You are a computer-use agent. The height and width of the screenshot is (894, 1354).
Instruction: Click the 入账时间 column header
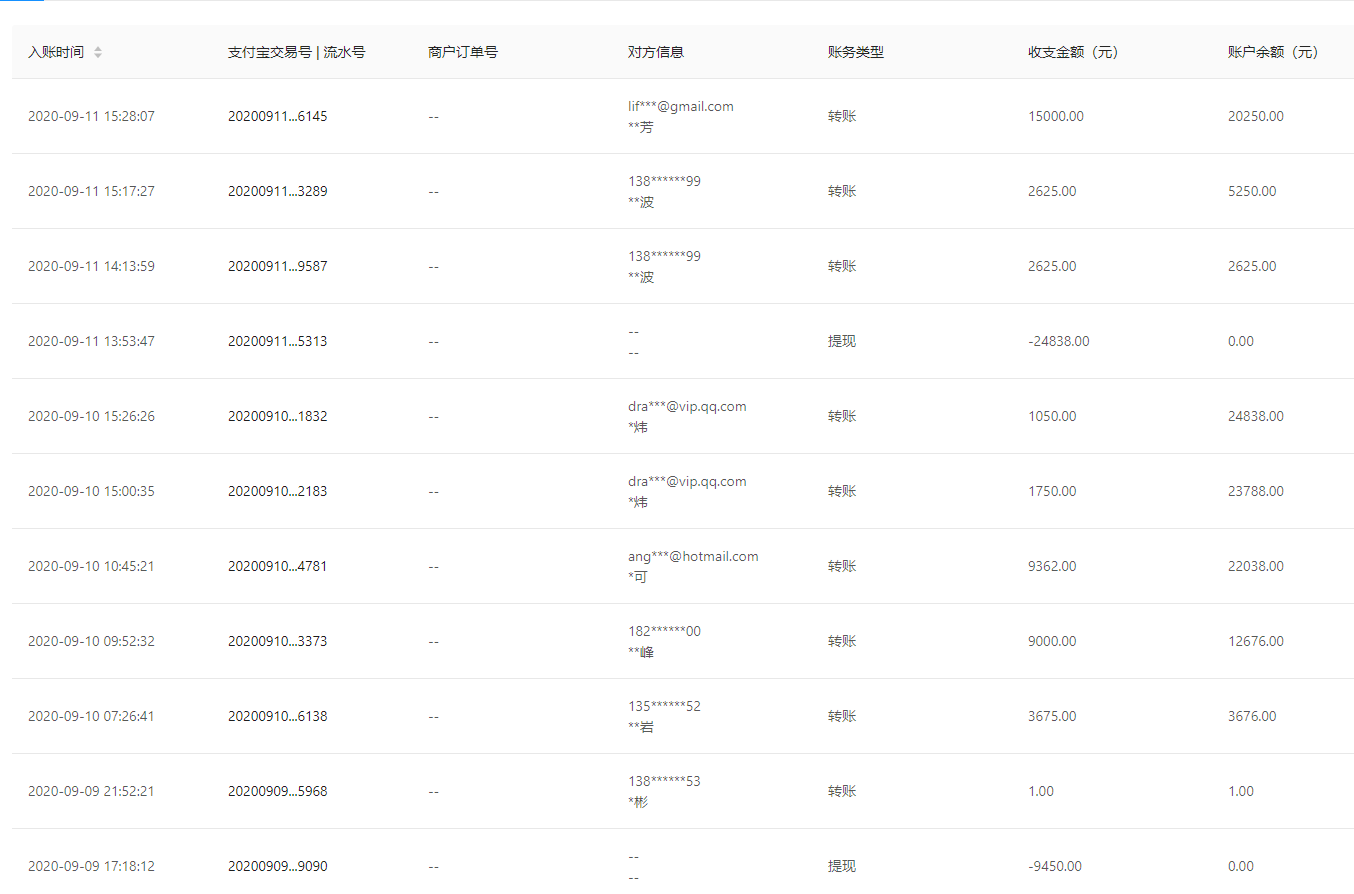tap(56, 52)
